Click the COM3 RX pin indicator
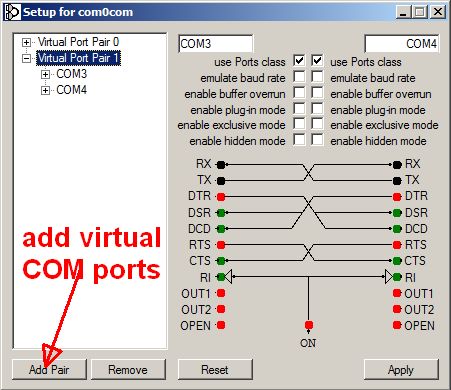451x390 pixels. click(221, 164)
